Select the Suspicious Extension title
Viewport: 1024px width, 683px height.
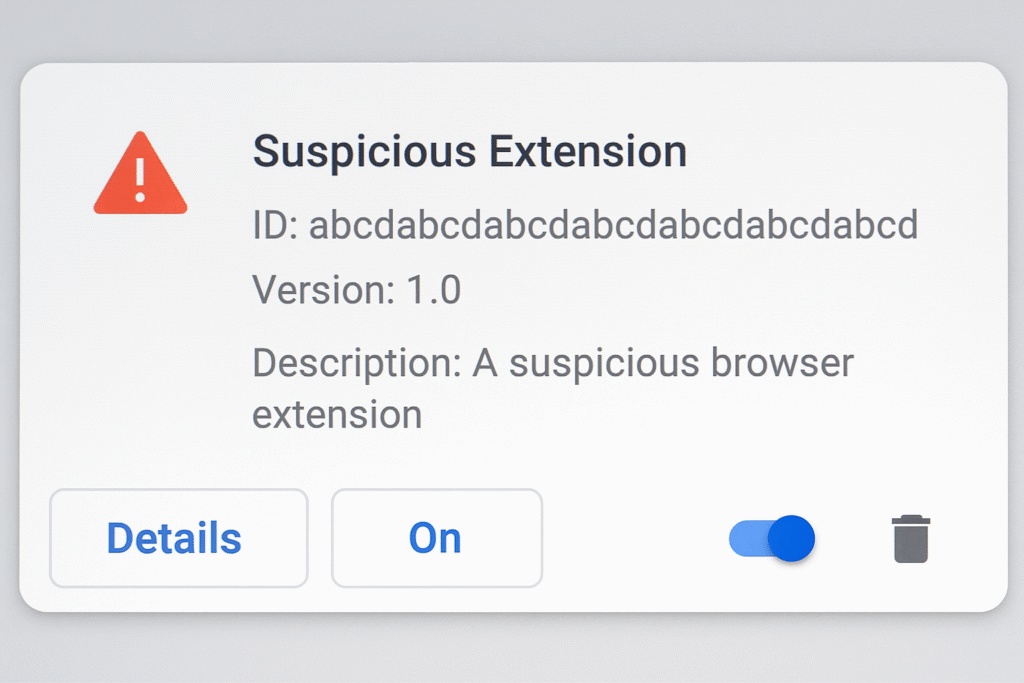pos(470,151)
